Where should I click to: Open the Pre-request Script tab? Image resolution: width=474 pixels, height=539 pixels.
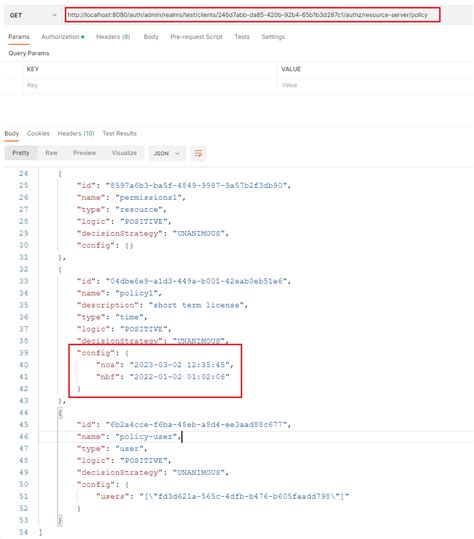point(196,37)
